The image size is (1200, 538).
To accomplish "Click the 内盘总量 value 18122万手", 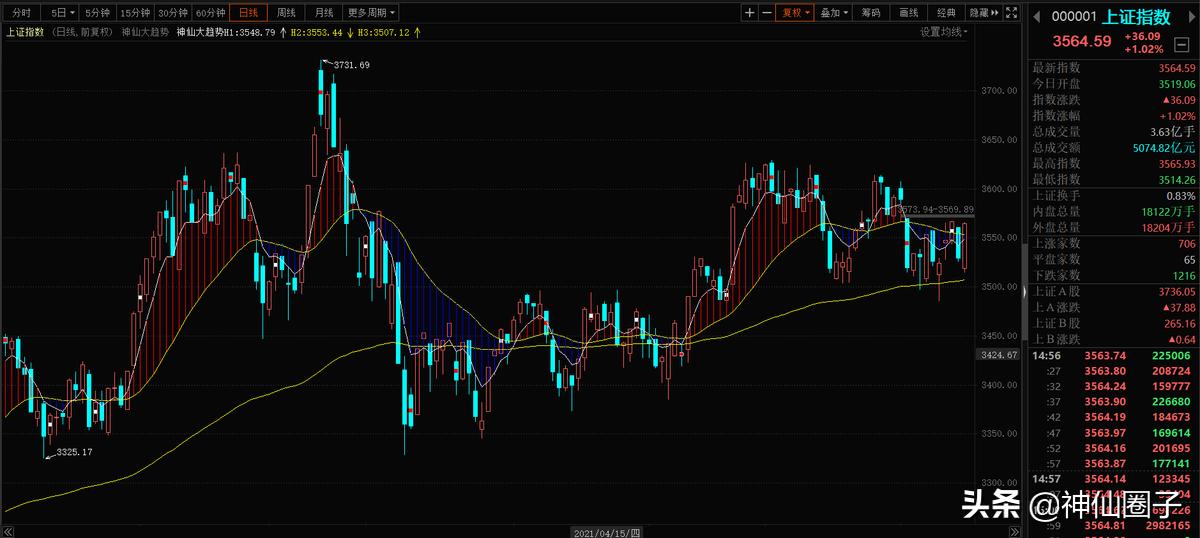I will click(1170, 212).
